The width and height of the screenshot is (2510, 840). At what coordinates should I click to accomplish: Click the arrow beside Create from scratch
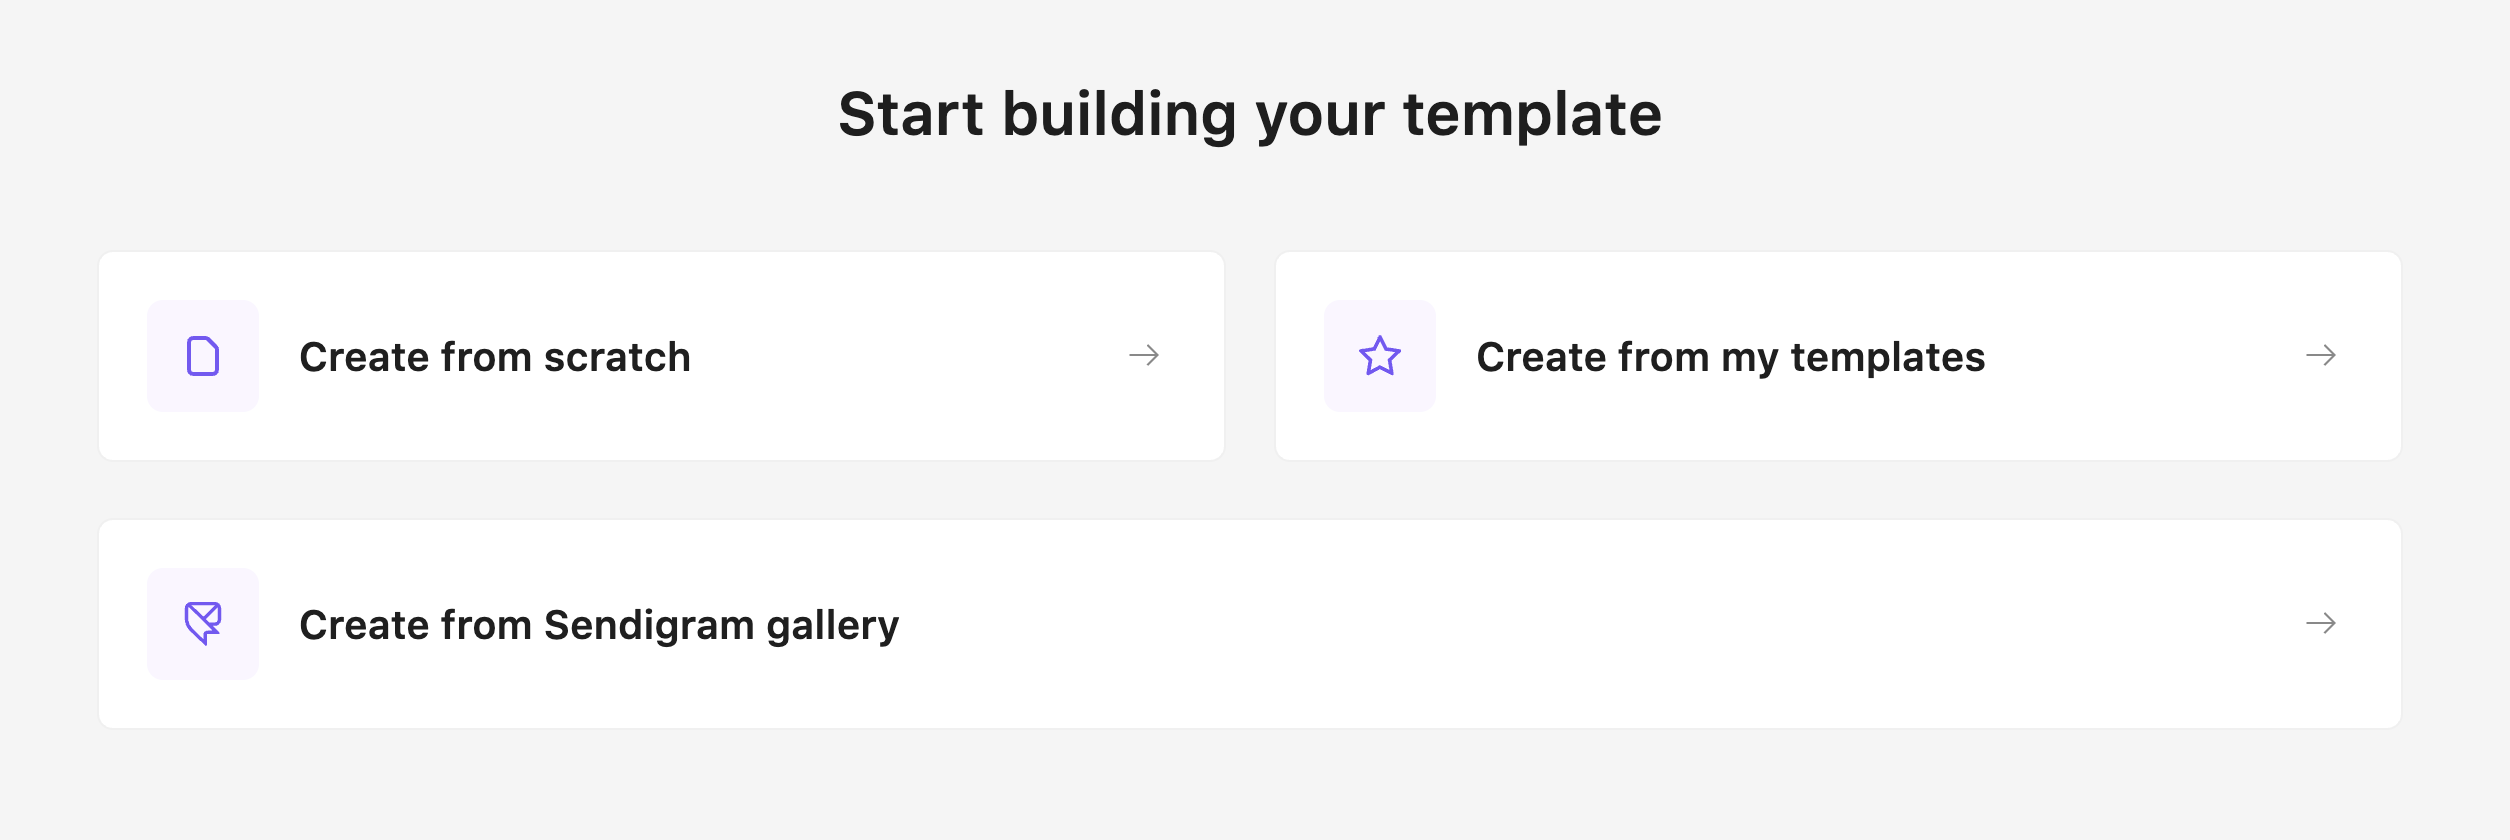[x=1144, y=356]
